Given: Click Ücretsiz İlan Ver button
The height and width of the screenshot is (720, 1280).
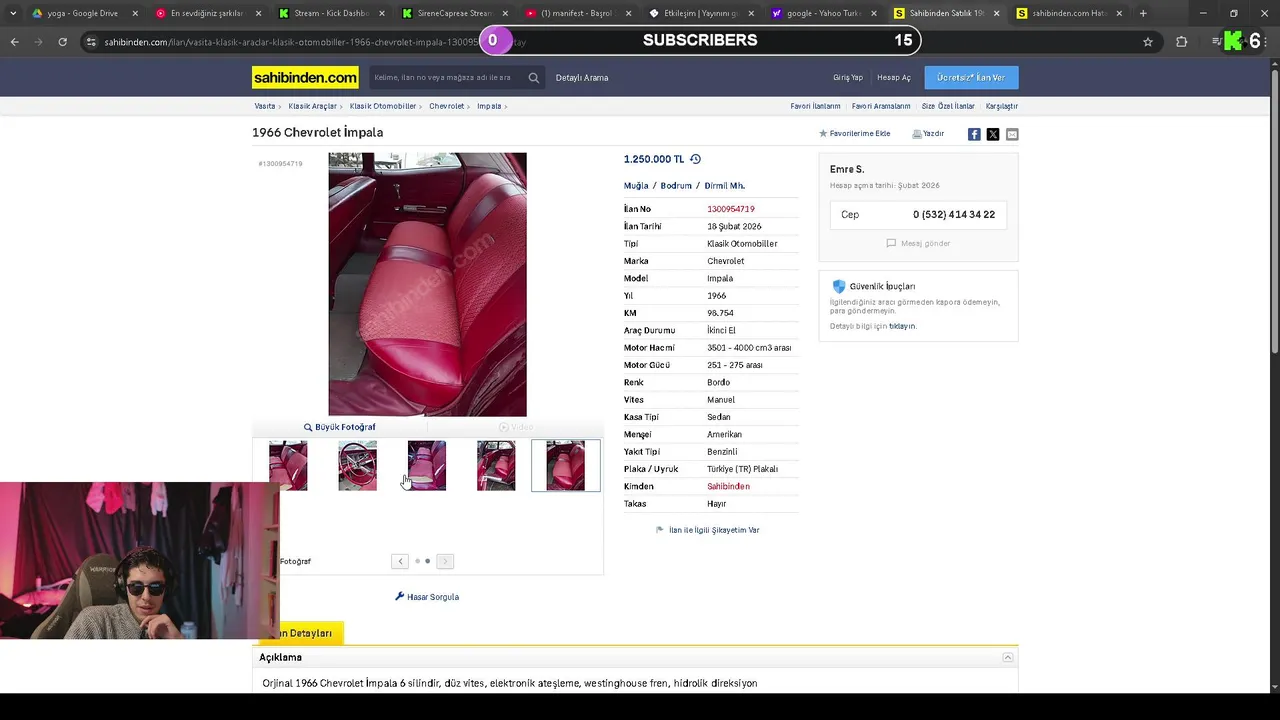Looking at the screenshot, I should click(x=971, y=77).
